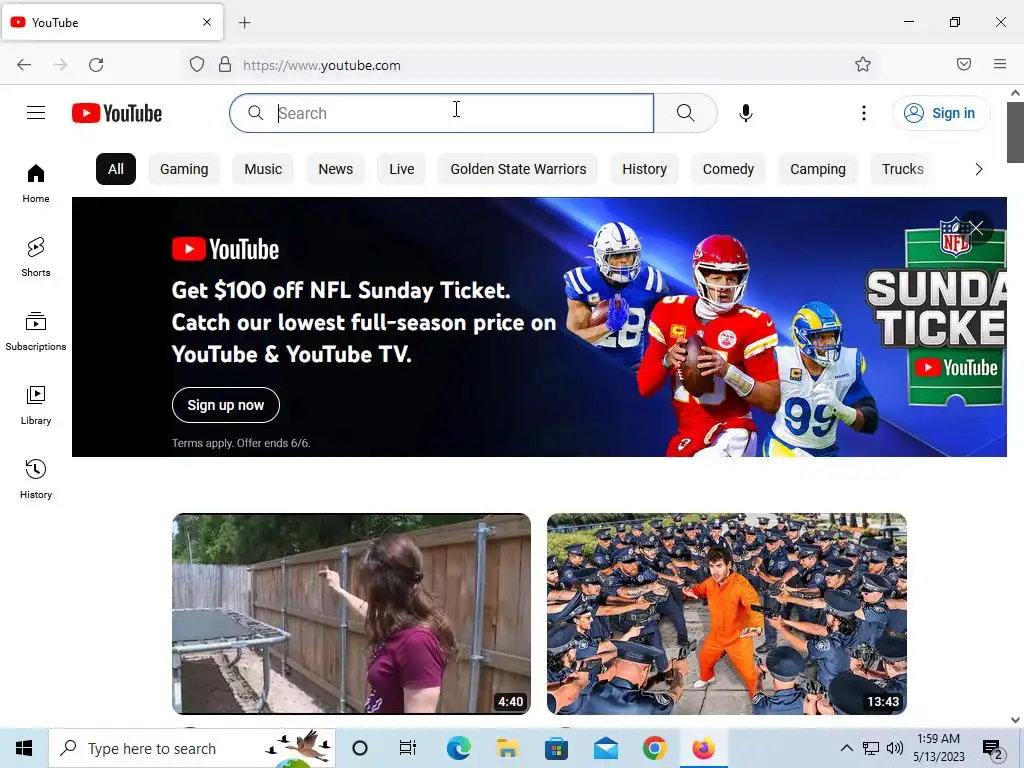Image resolution: width=1024 pixels, height=768 pixels.
Task: Select the Golden State Warriors chip
Action: coord(519,169)
